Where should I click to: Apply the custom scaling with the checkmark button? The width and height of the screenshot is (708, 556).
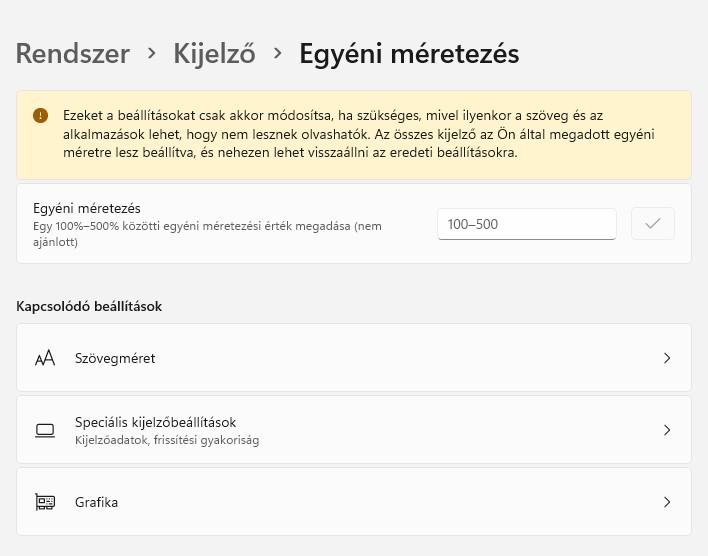(652, 224)
